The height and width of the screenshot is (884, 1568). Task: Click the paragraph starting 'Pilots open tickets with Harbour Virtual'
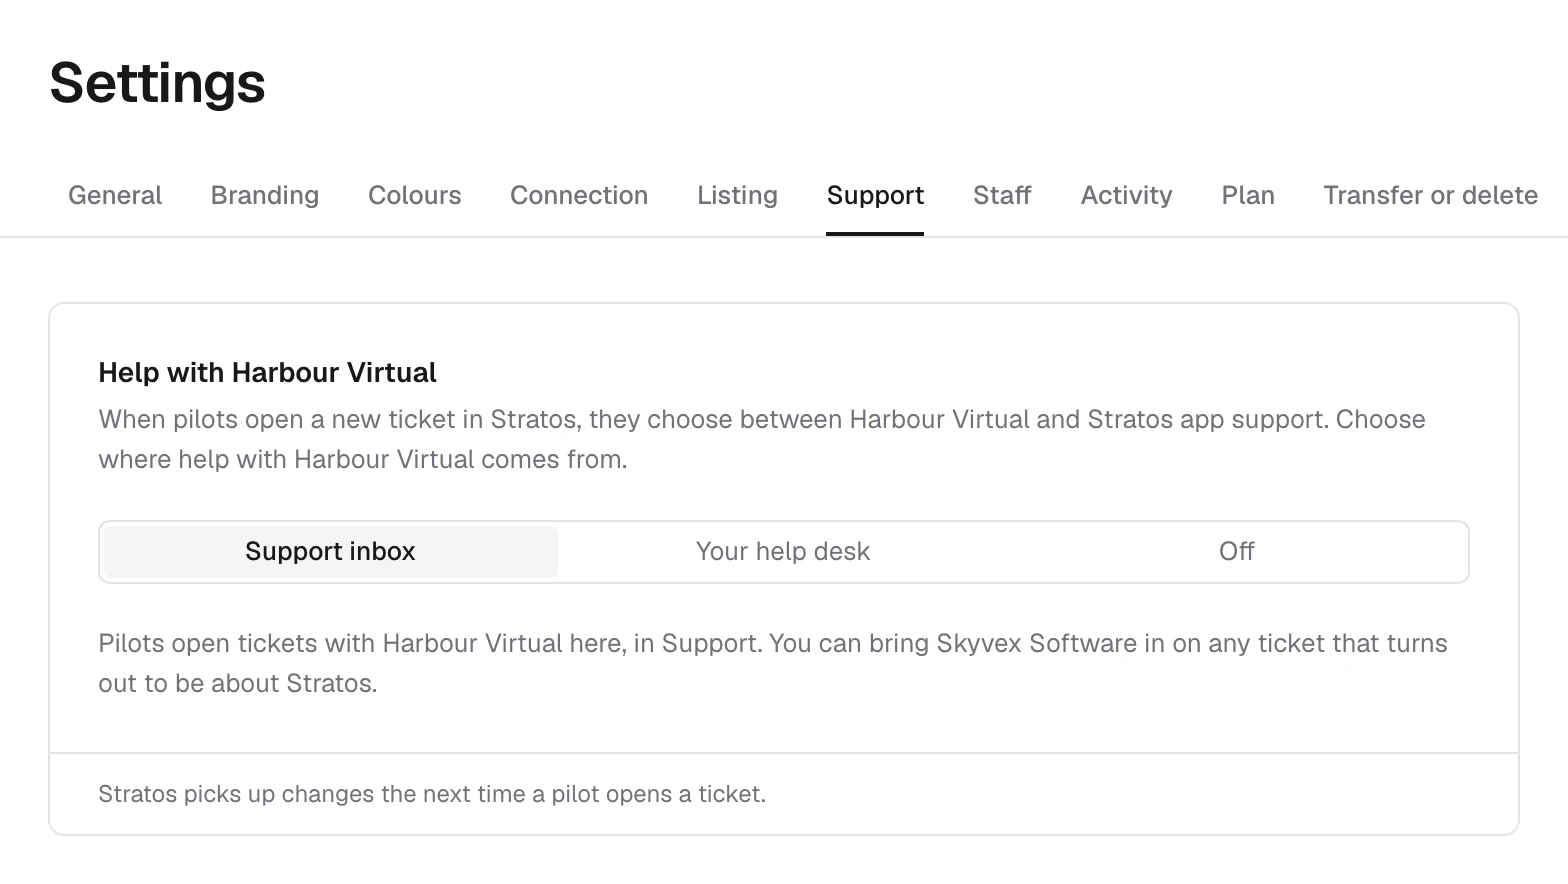[x=773, y=663]
